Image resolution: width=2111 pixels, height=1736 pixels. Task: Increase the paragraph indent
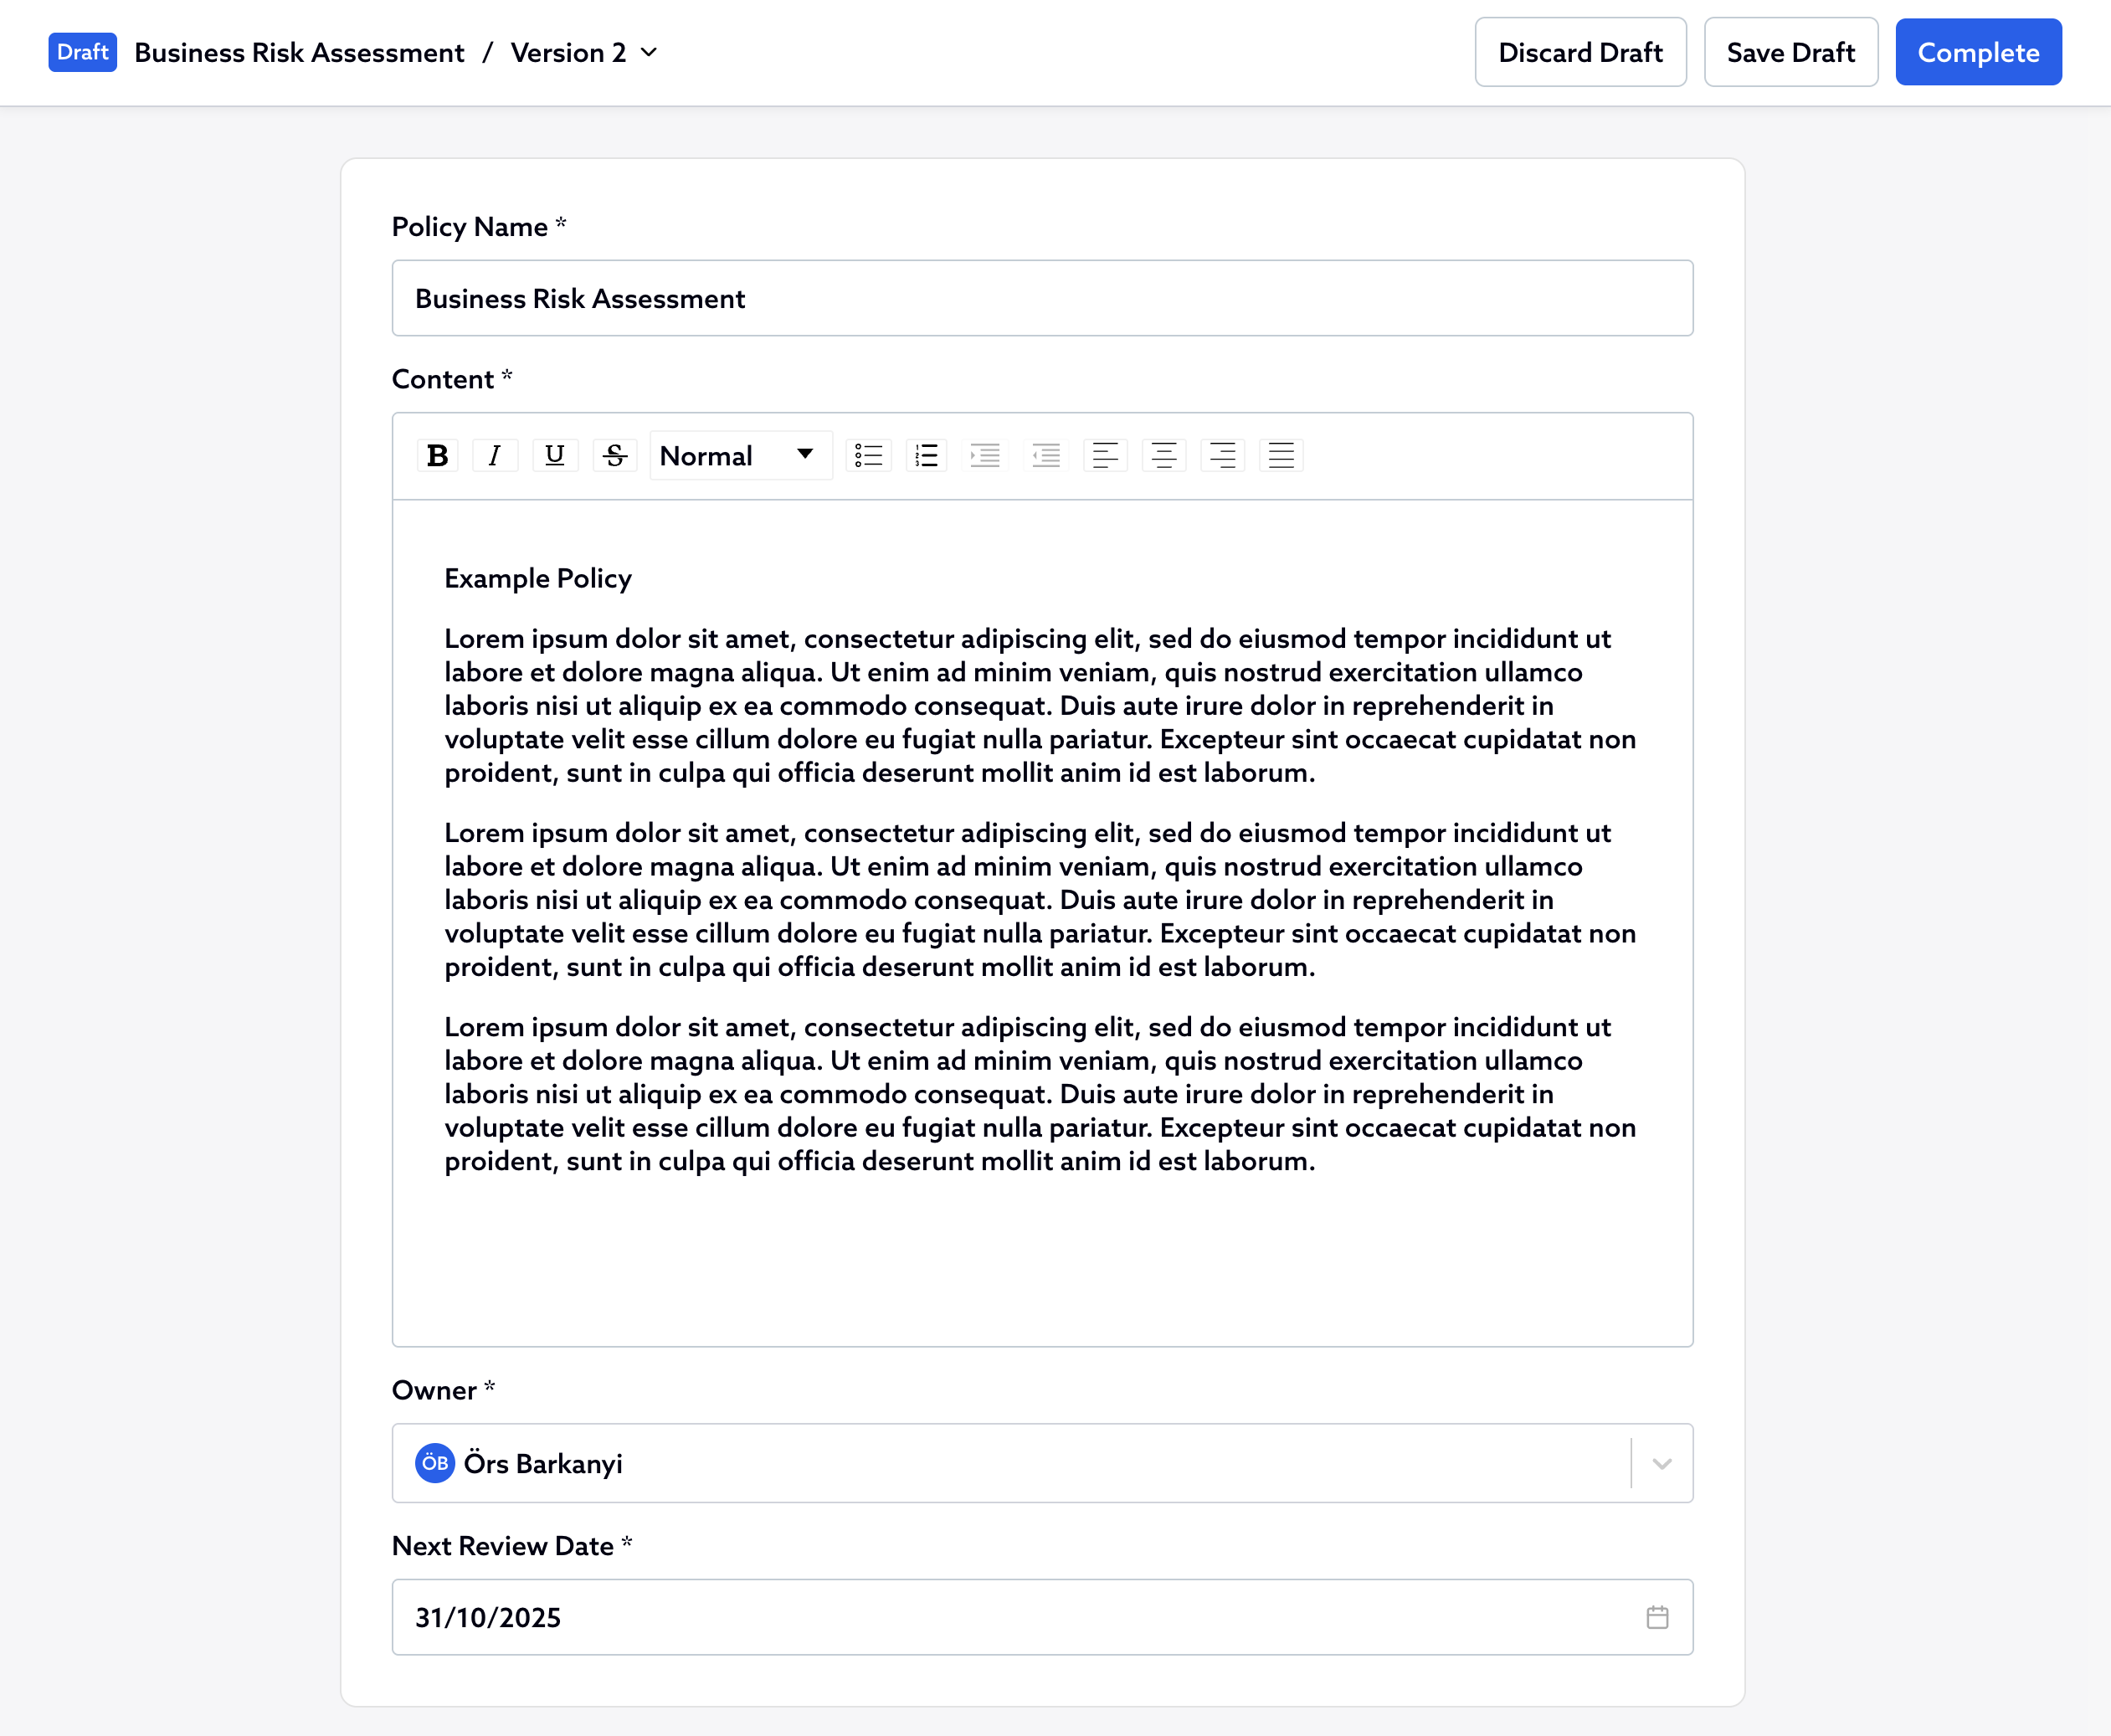(x=985, y=456)
